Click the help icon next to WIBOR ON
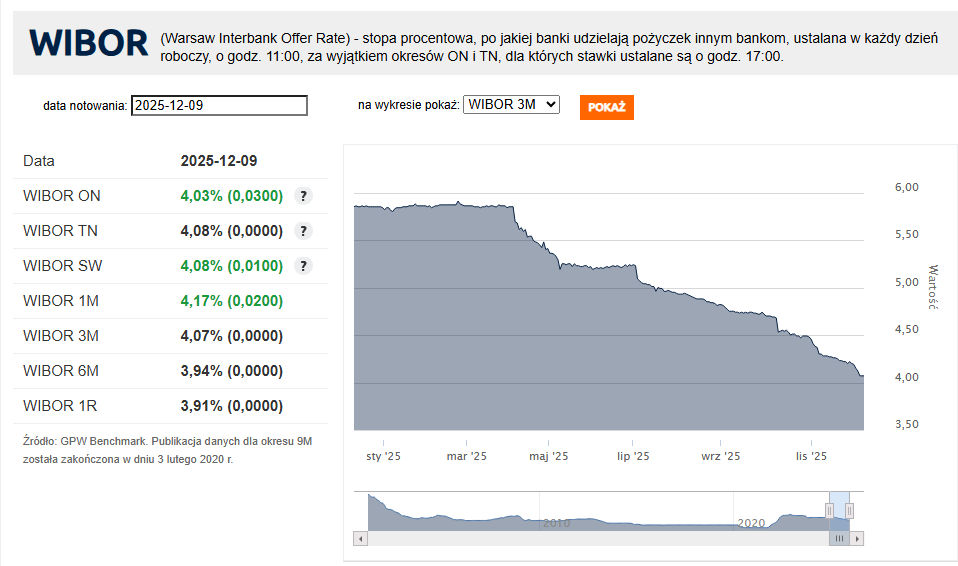Viewport: 958px width, 566px height. pos(304,196)
